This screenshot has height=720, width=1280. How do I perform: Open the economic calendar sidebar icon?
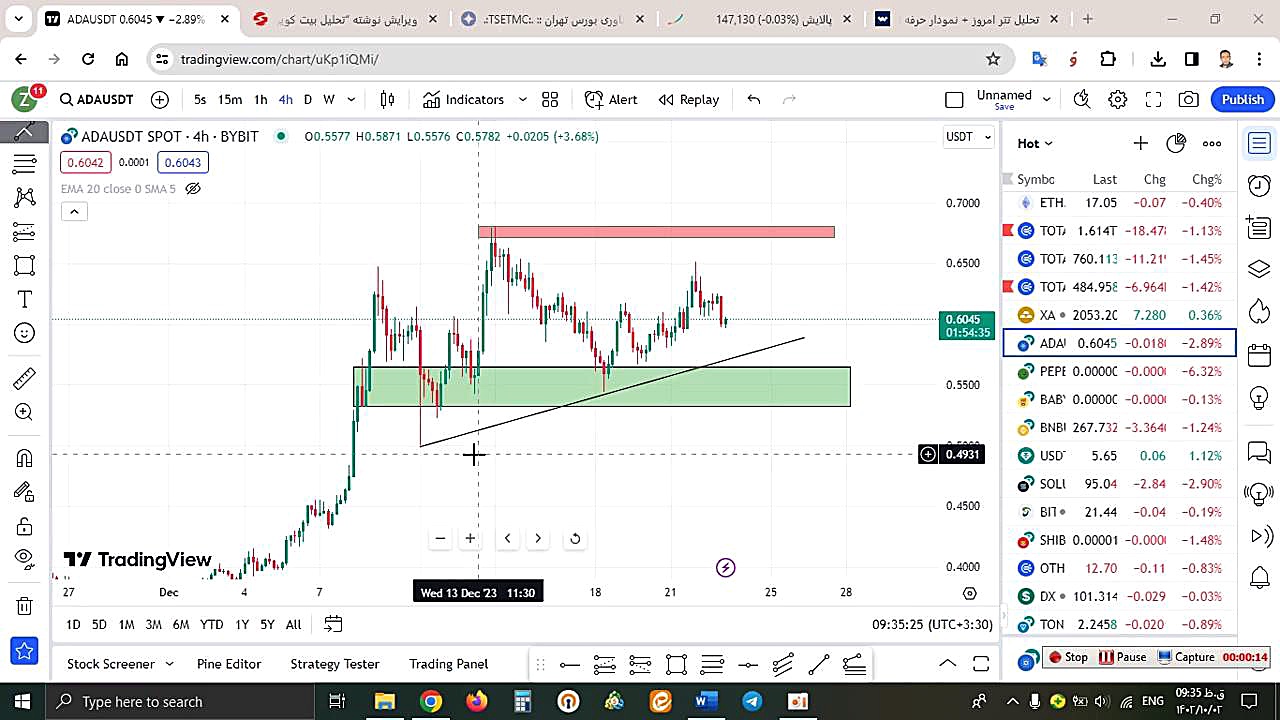tap(1259, 355)
